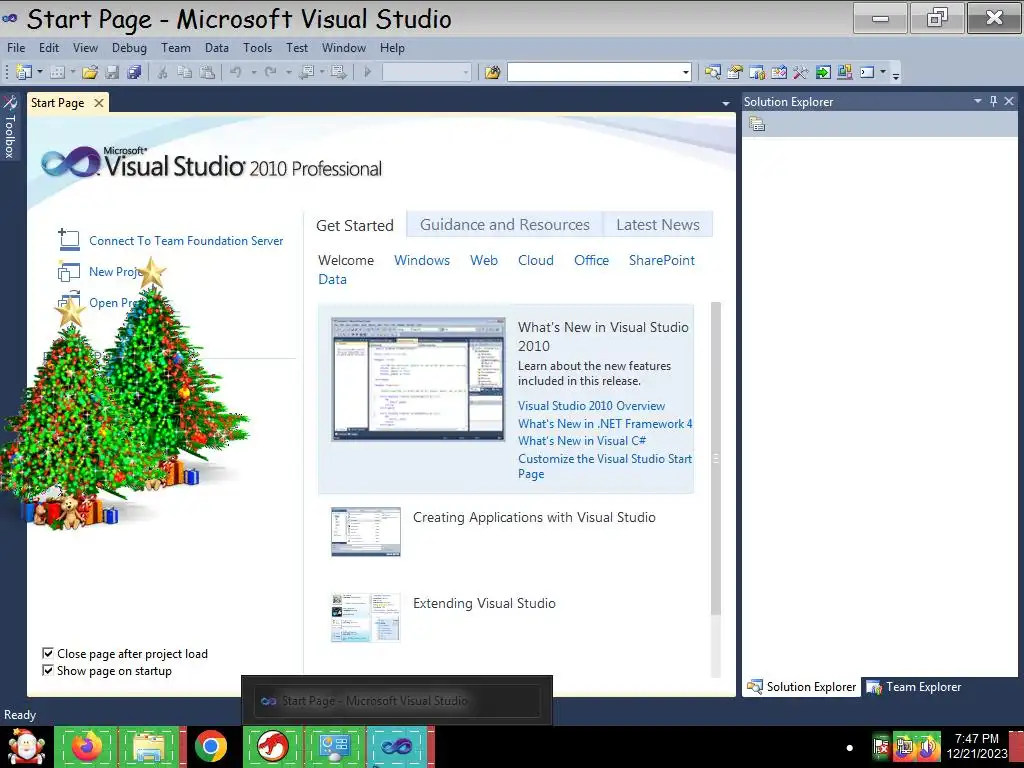Click the Navigate Forward icon
Image resolution: width=1024 pixels, height=768 pixels.
tap(338, 72)
